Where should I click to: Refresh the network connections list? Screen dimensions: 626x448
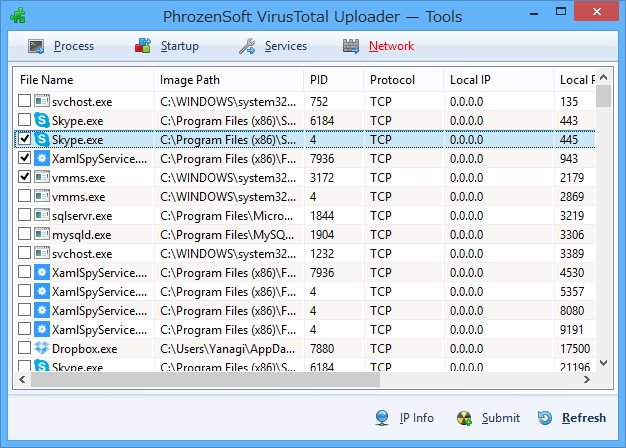[572, 418]
